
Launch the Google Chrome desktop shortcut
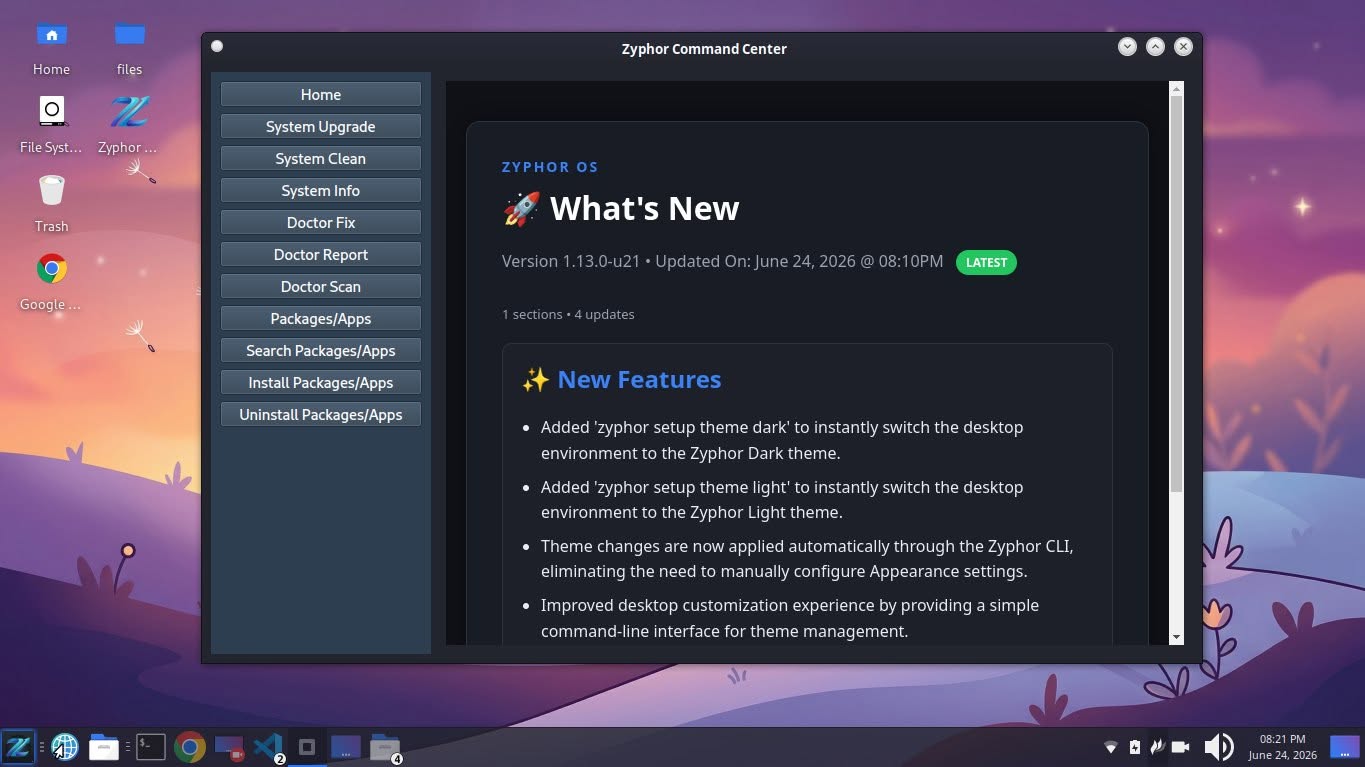(51, 282)
